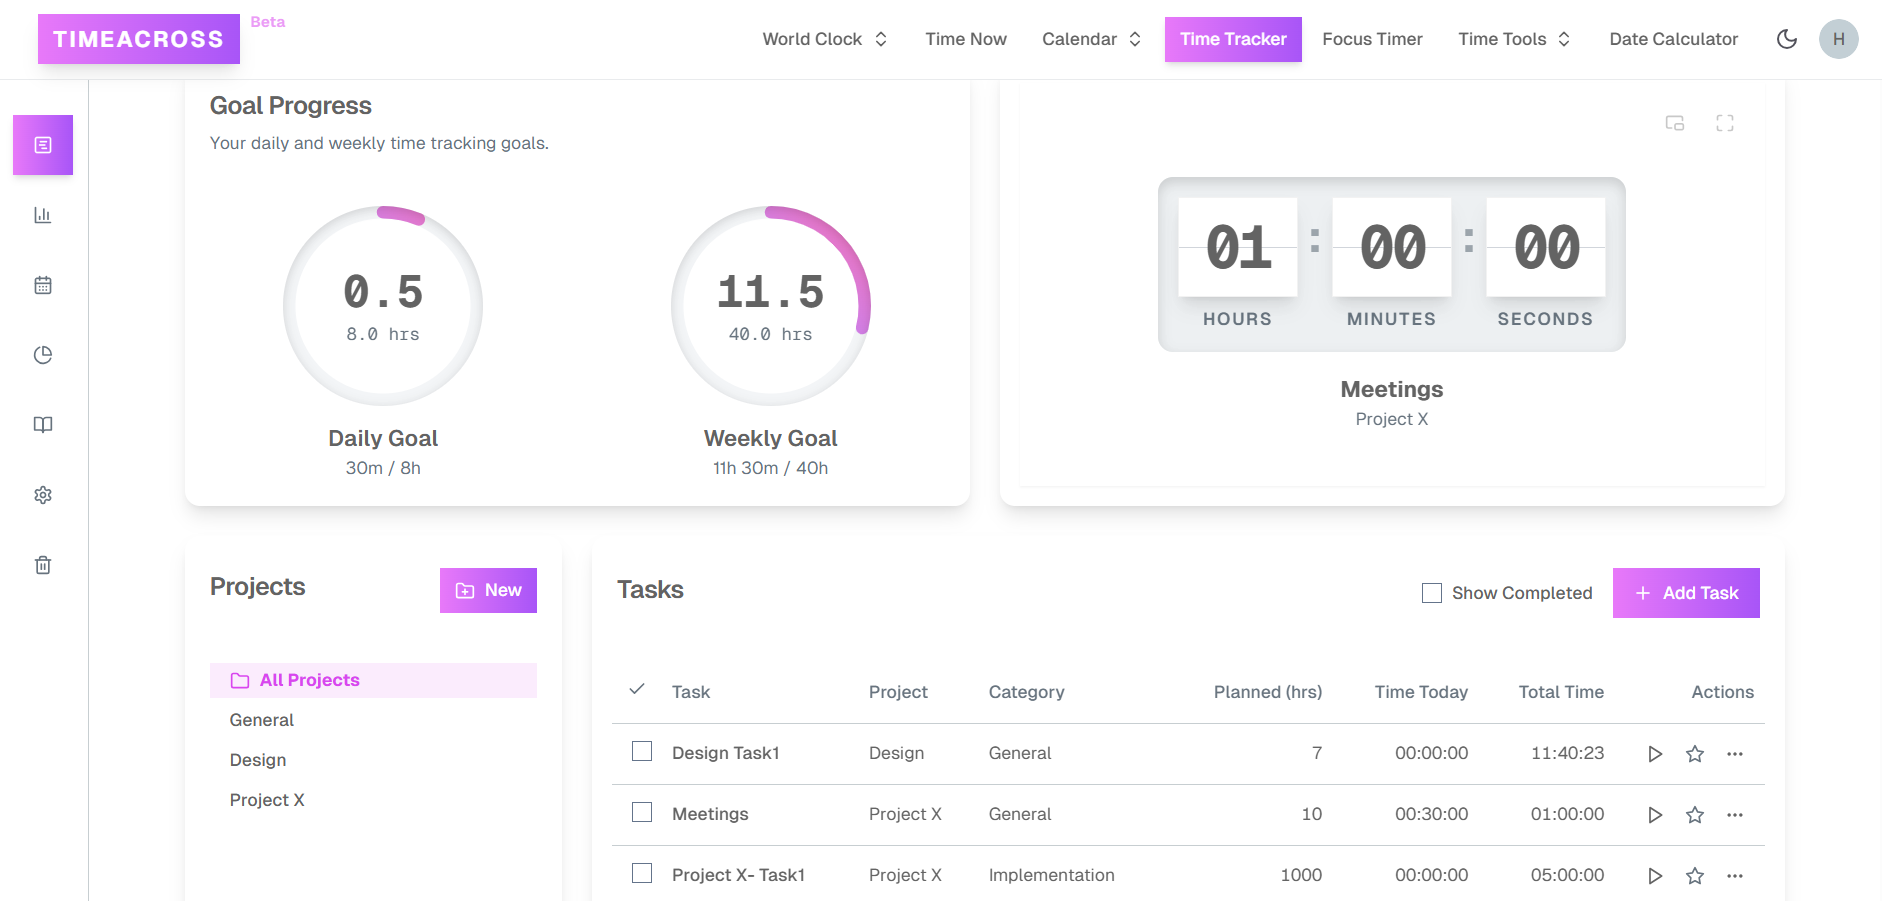Open more actions for Project X- Task1
This screenshot has width=1882, height=901.
point(1735,876)
